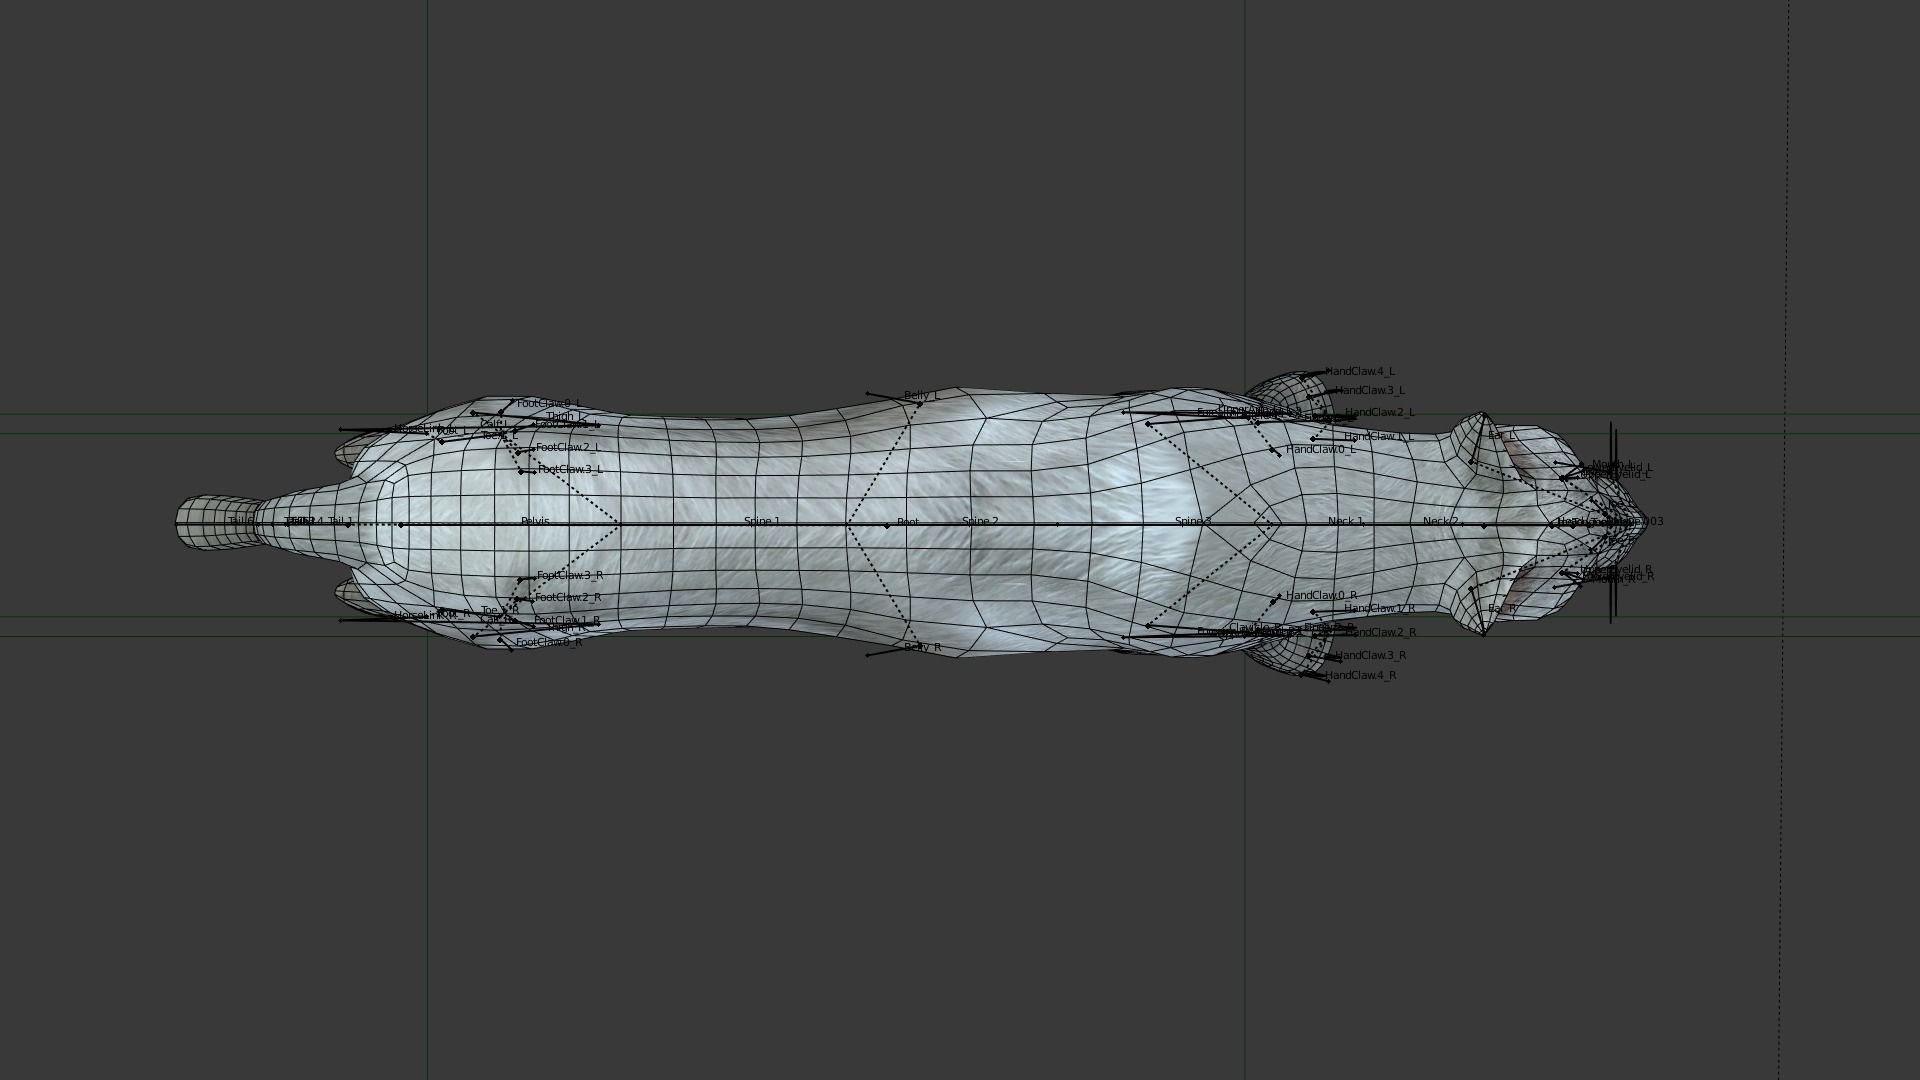Select the HandClaw.2_R bone label

[x=1381, y=632]
